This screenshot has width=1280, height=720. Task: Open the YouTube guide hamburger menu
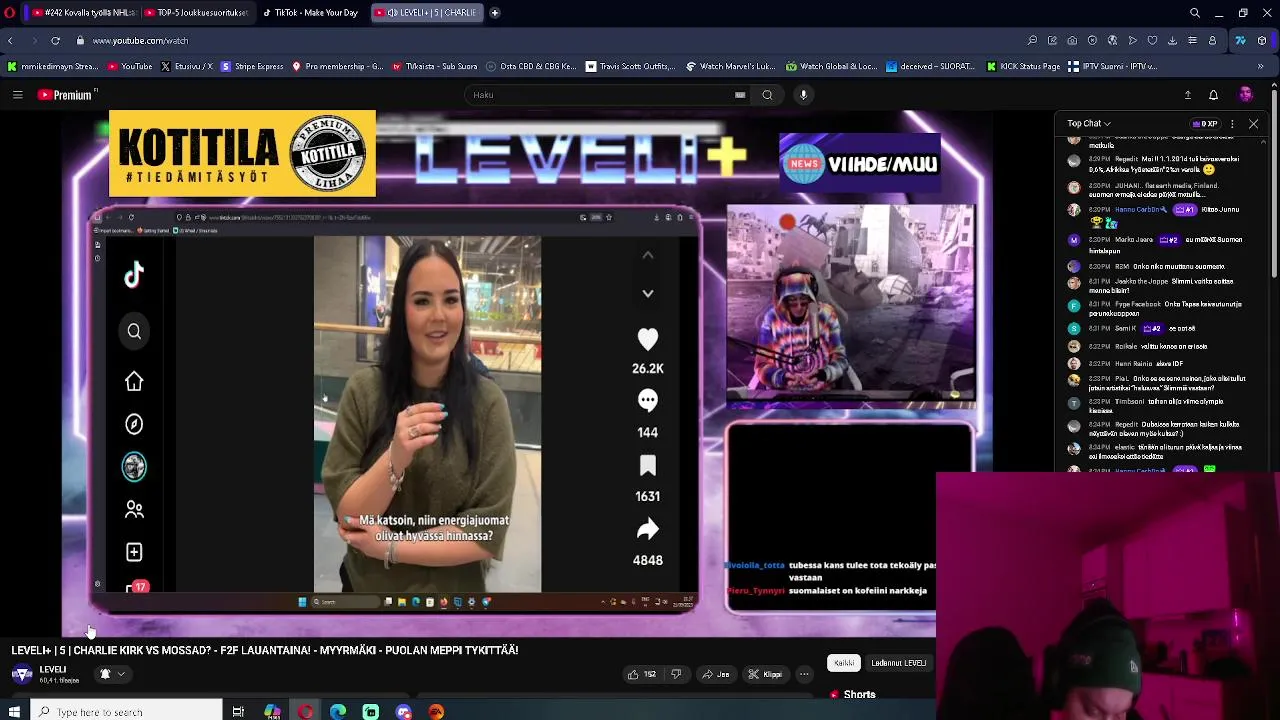[17, 95]
